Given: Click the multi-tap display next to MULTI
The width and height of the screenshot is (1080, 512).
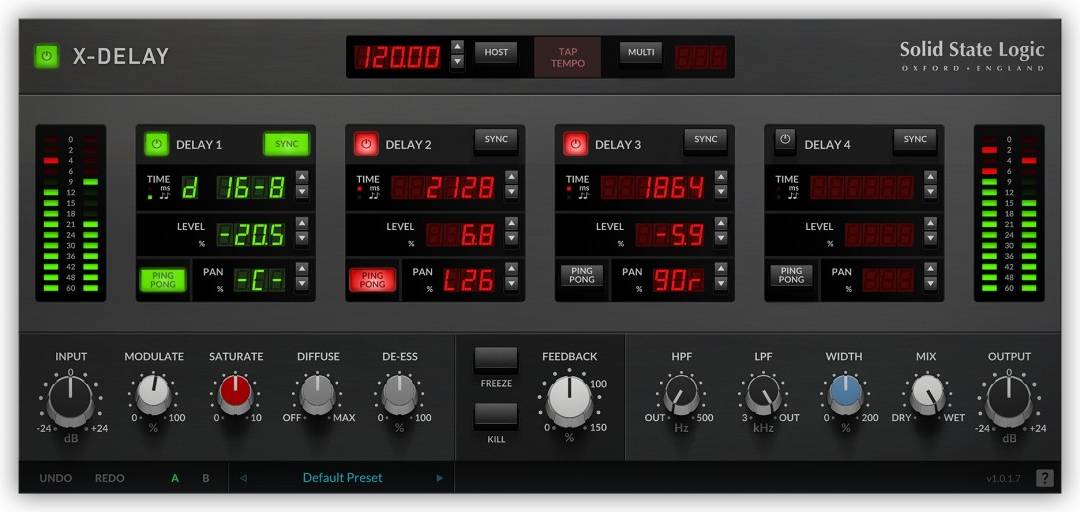Looking at the screenshot, I should tap(700, 57).
